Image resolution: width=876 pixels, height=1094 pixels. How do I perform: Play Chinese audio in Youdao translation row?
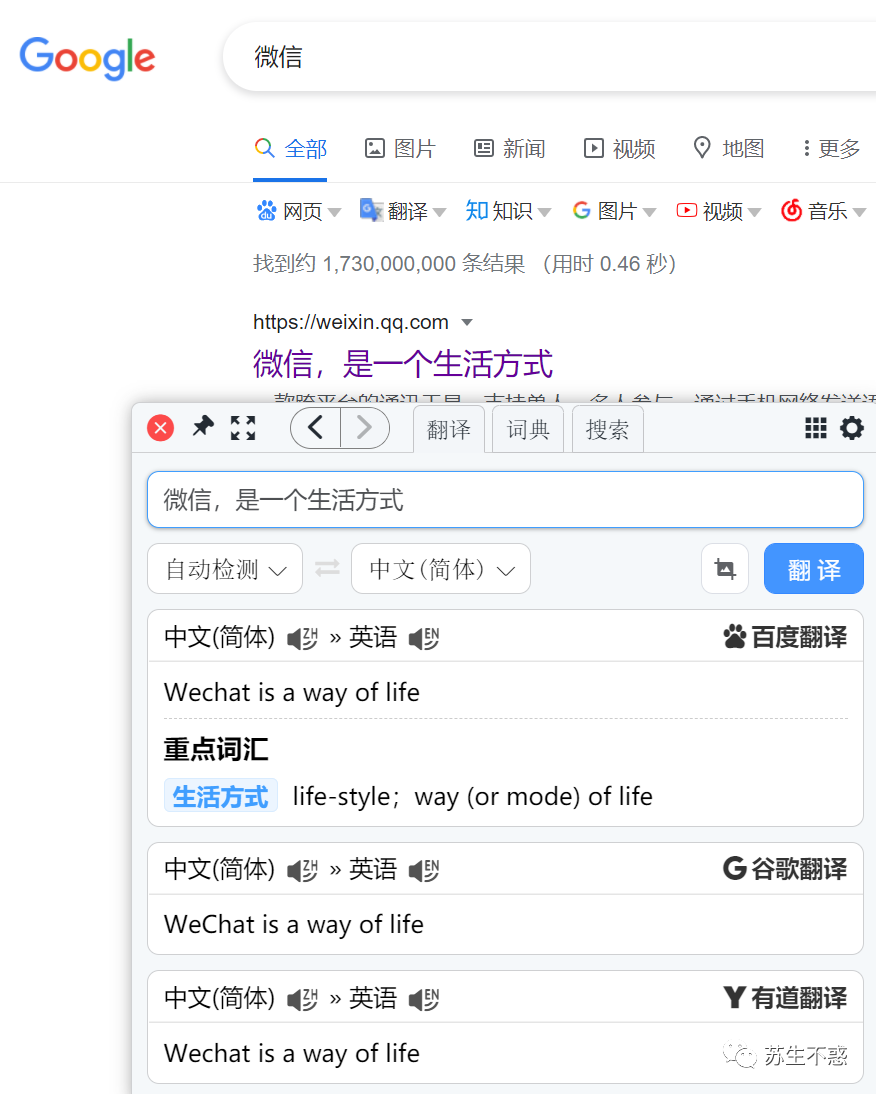303,999
